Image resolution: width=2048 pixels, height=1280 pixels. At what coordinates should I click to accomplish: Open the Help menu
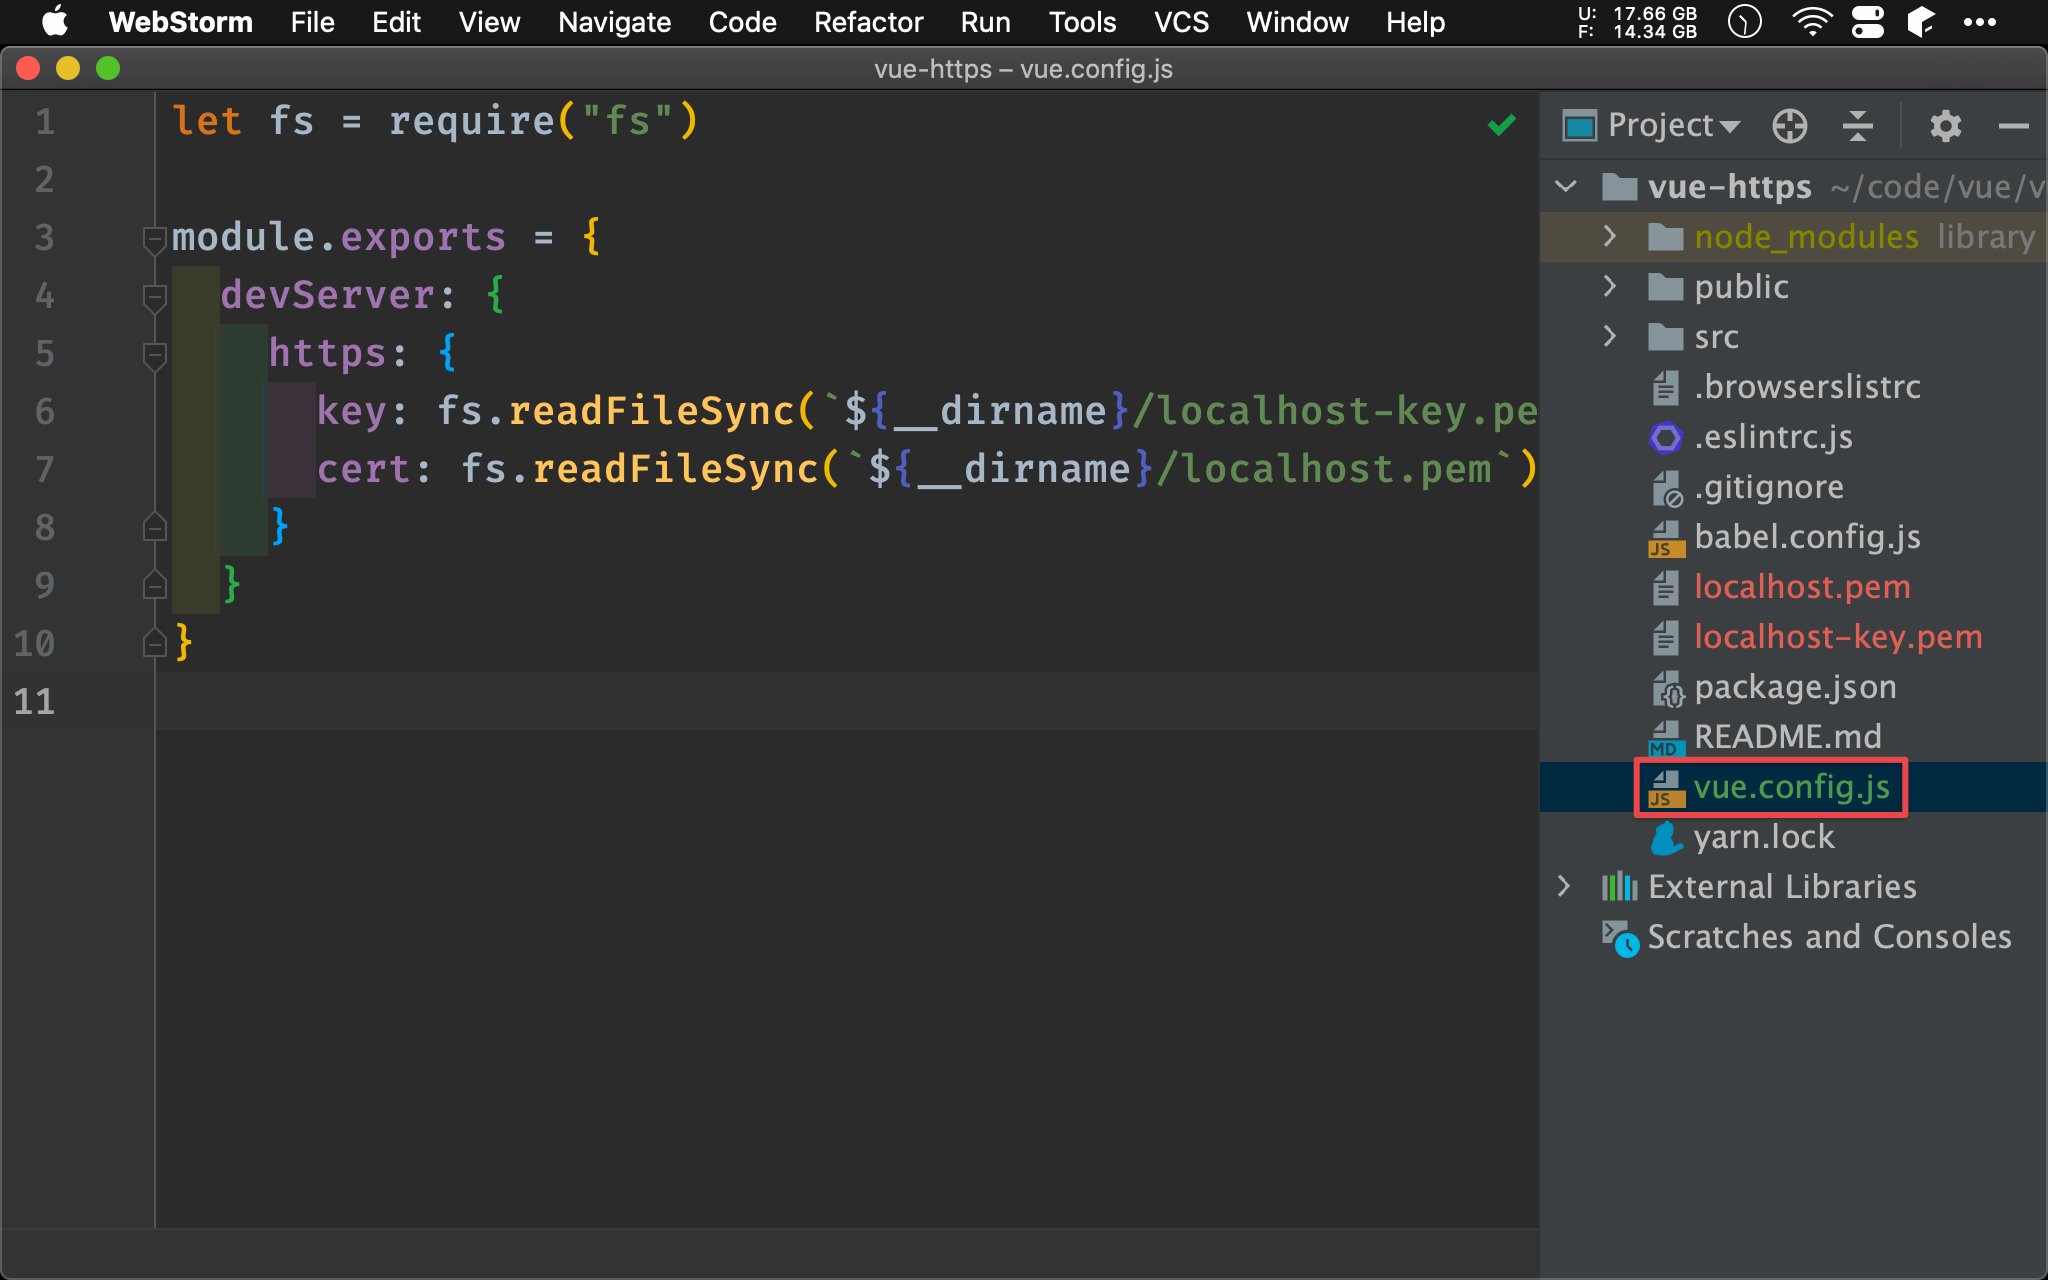[1415, 22]
